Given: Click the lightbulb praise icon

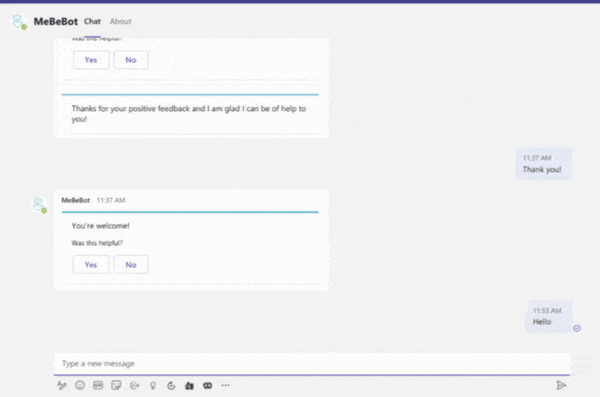Looking at the screenshot, I should point(153,386).
